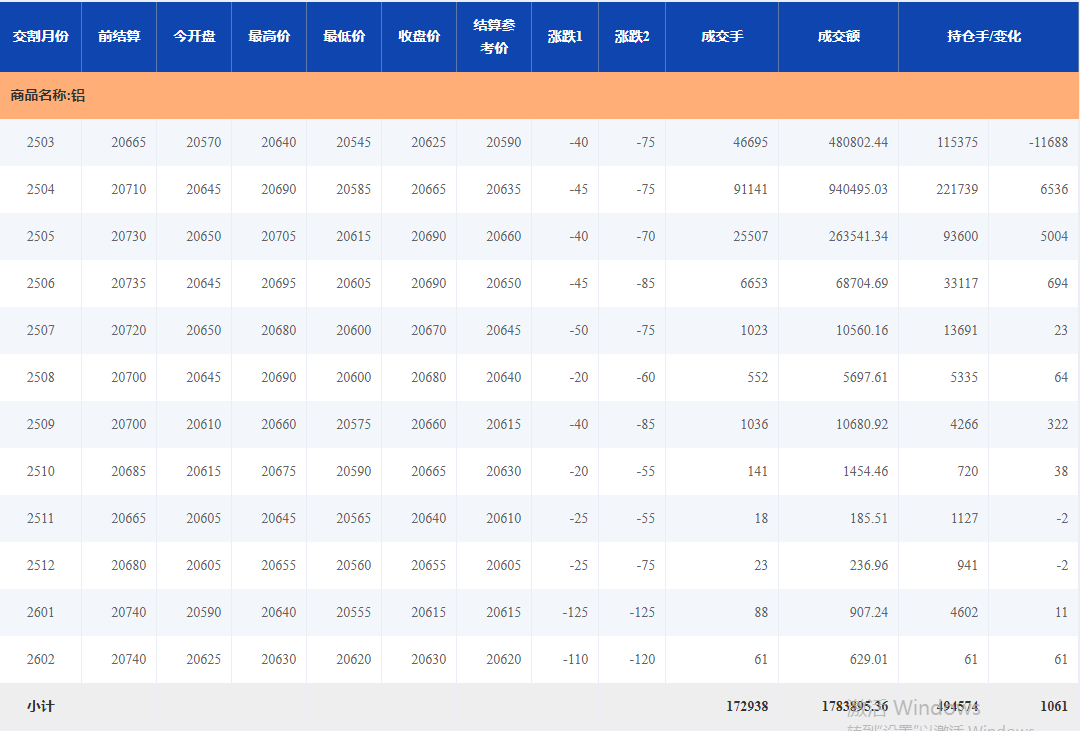The width and height of the screenshot is (1081, 731).
Task: Click the 交割月份 column header
Action: point(41,36)
